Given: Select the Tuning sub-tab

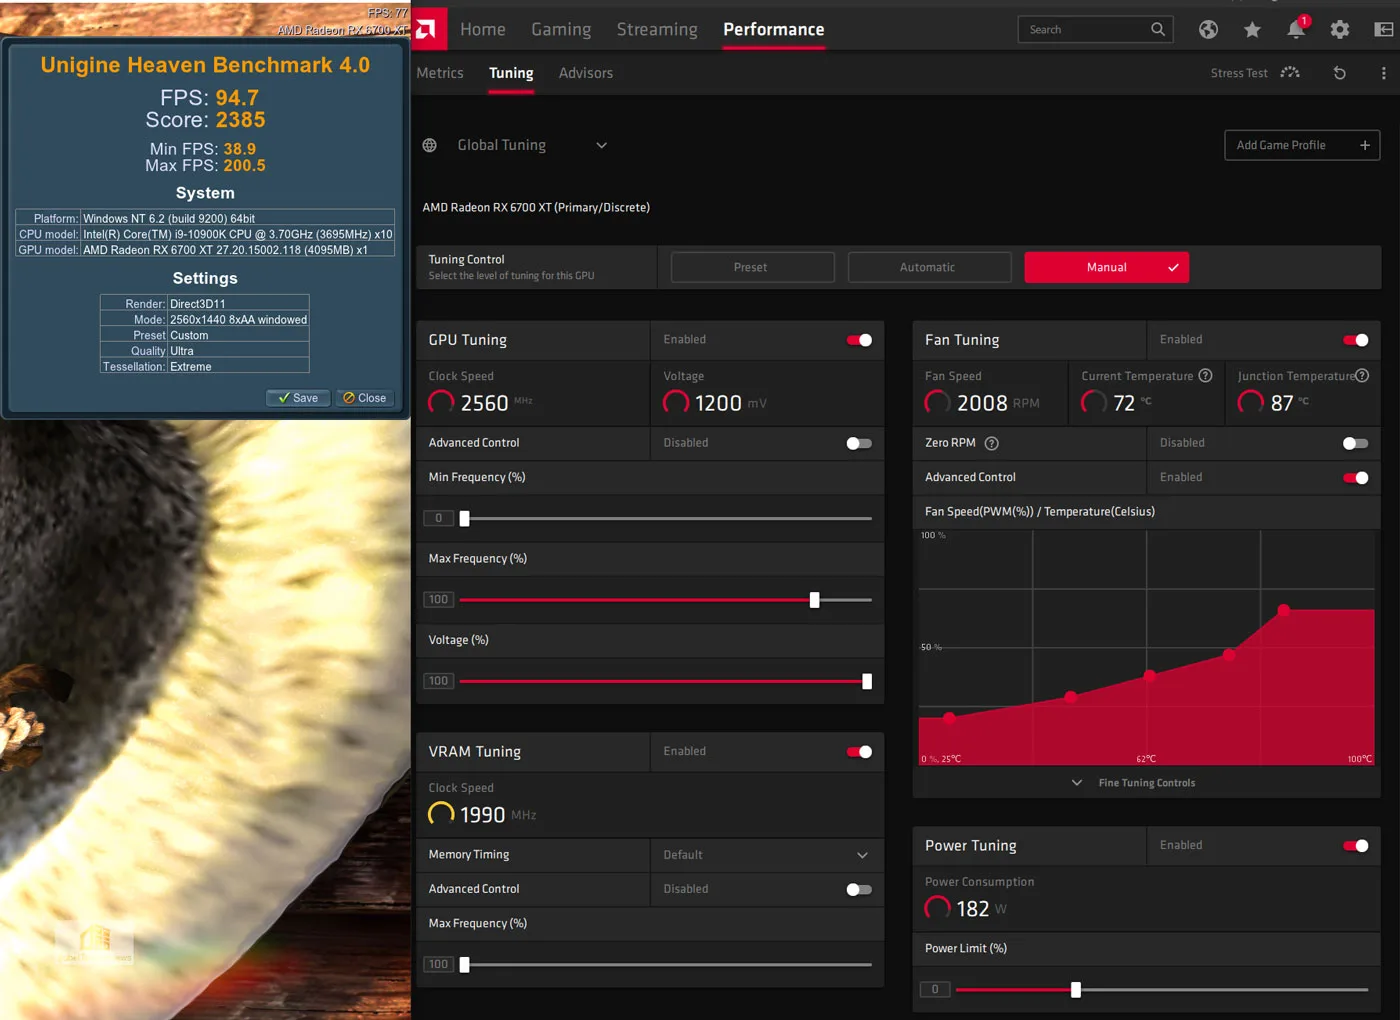Looking at the screenshot, I should click(x=511, y=73).
